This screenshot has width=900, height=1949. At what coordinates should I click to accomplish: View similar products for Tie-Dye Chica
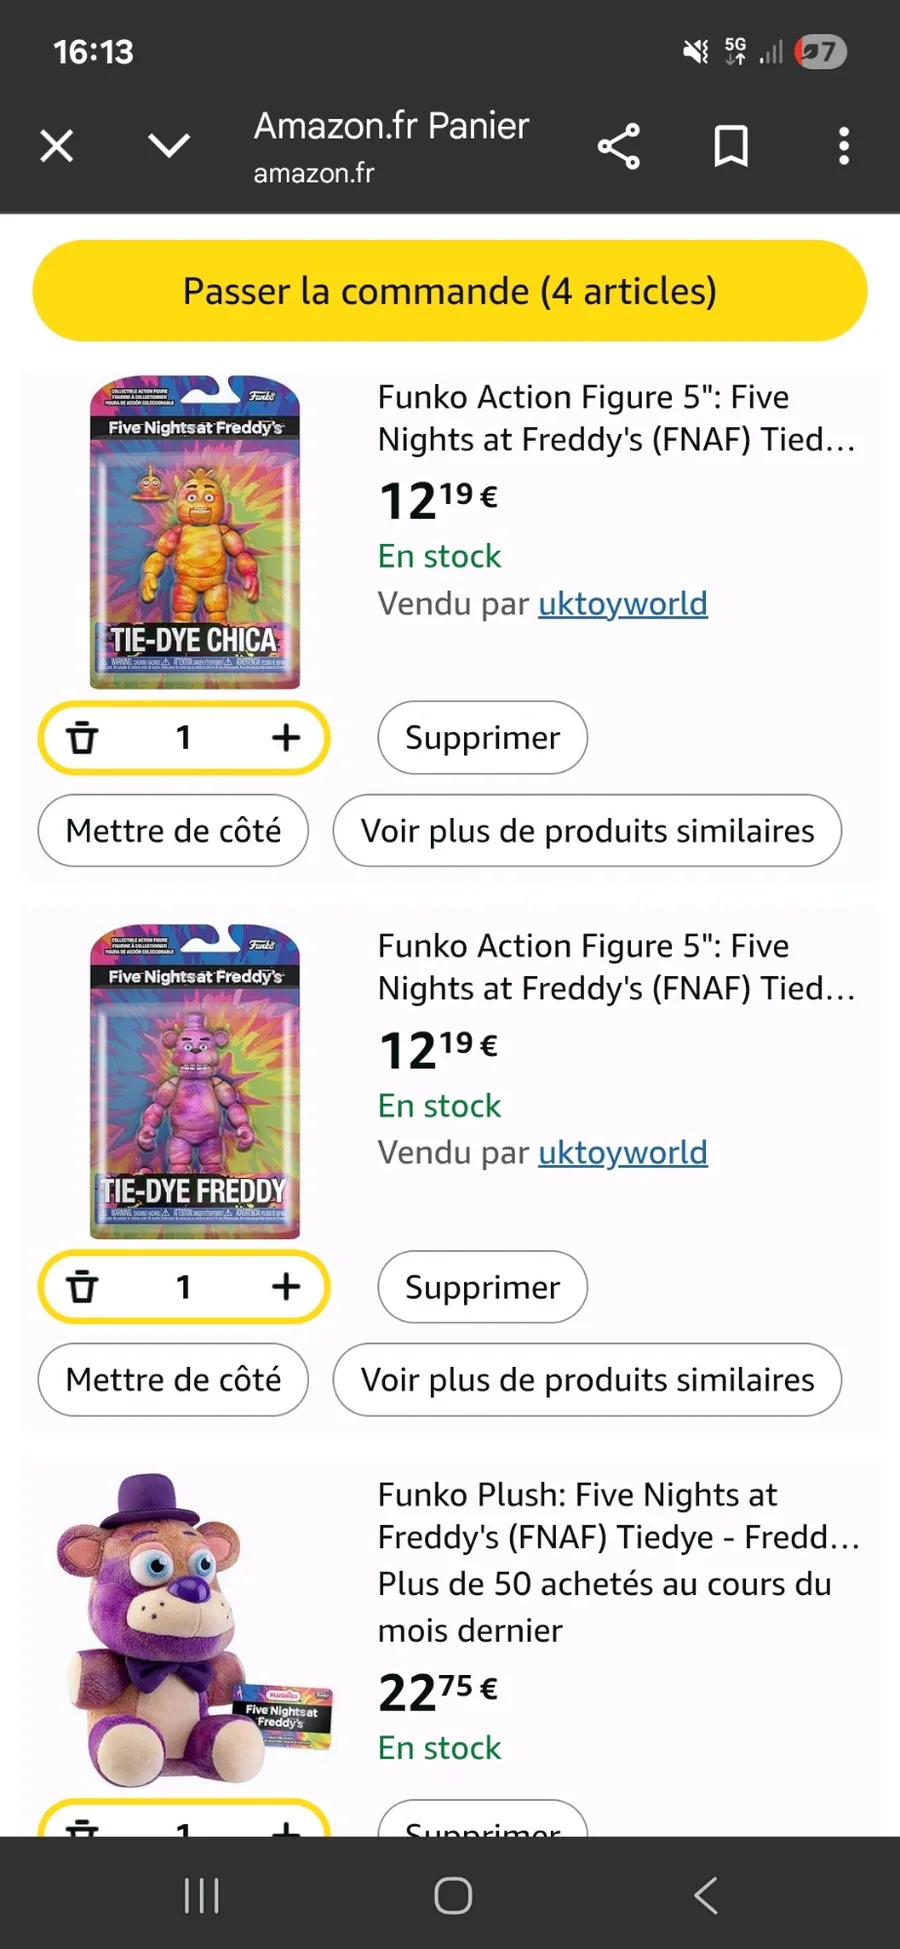coord(587,831)
